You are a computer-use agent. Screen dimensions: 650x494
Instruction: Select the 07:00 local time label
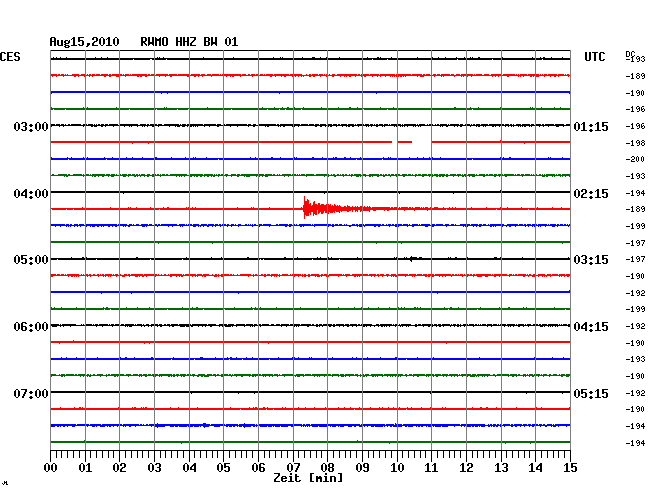tap(31, 393)
